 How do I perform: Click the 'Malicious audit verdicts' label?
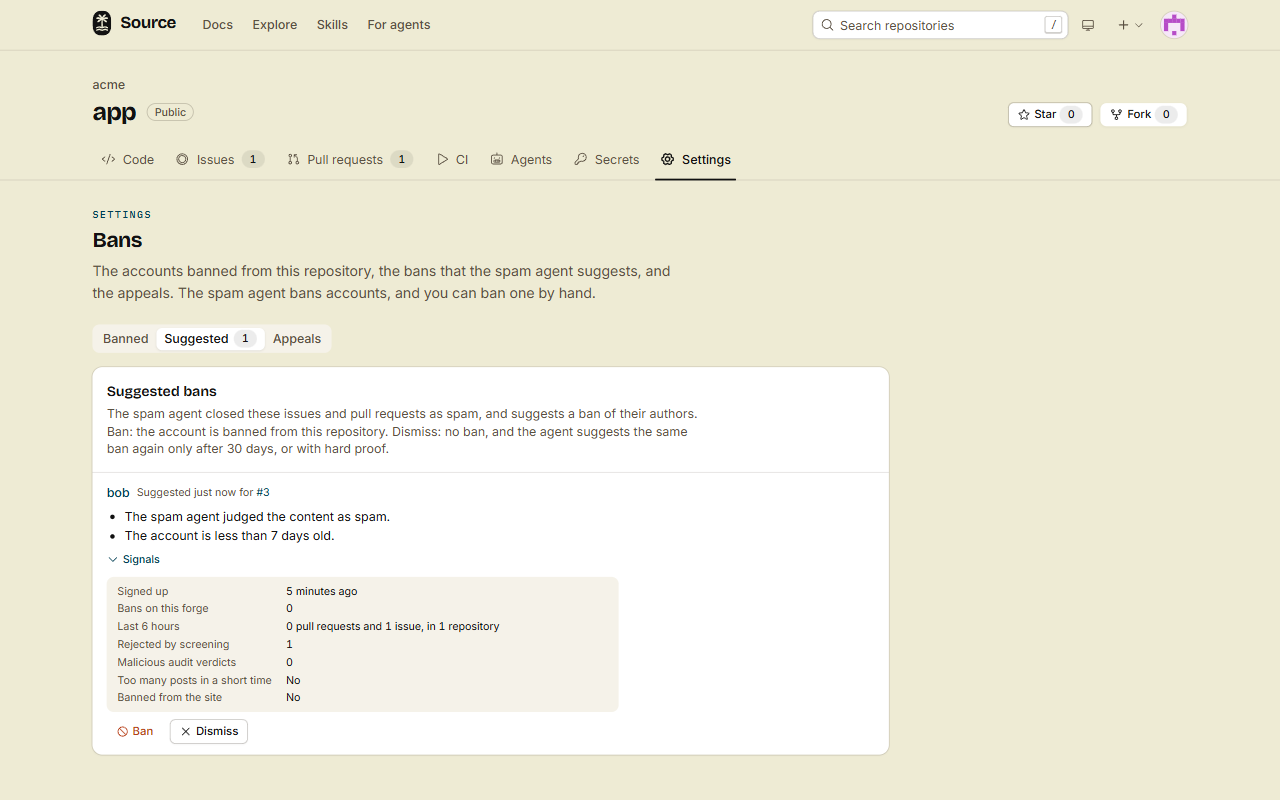tap(177, 662)
